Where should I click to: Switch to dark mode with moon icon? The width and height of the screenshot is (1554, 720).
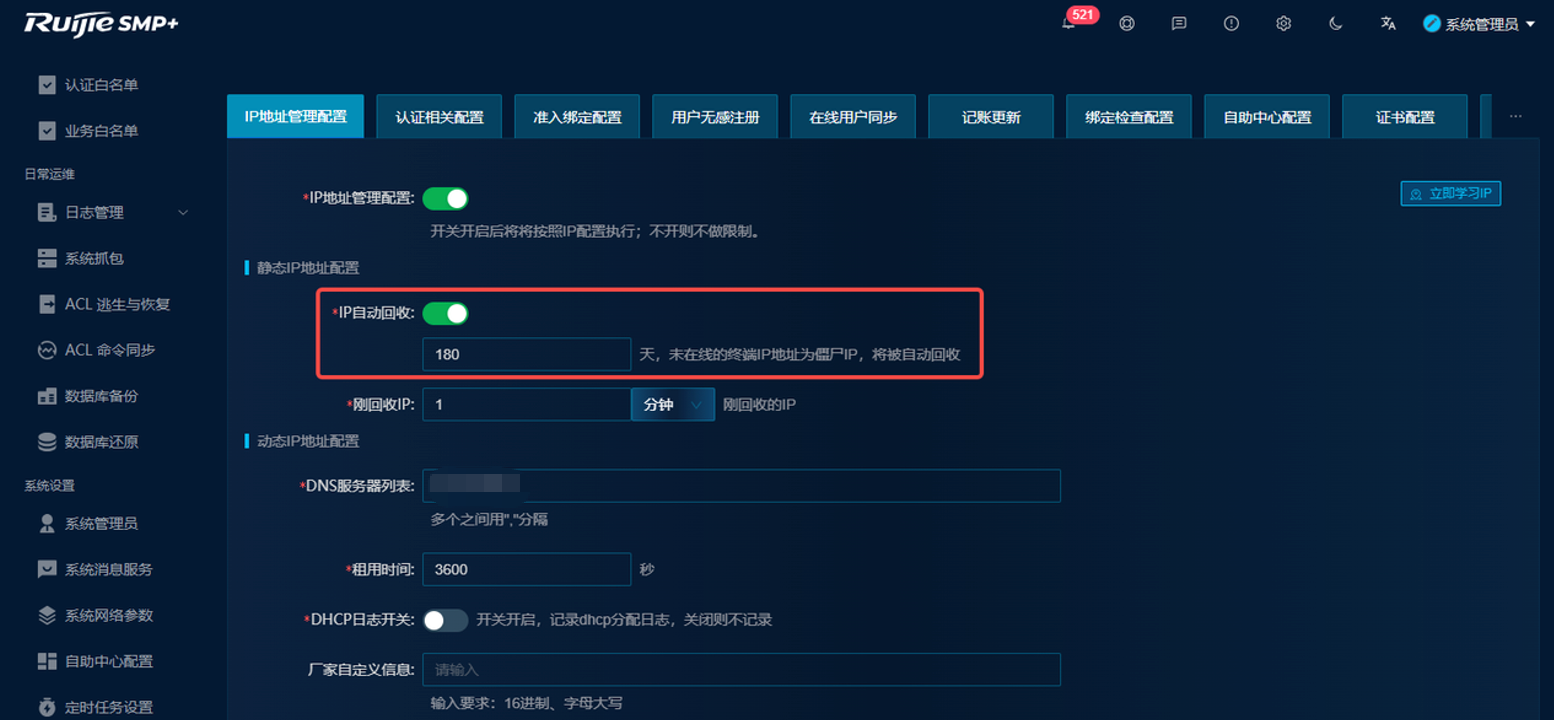[1336, 23]
